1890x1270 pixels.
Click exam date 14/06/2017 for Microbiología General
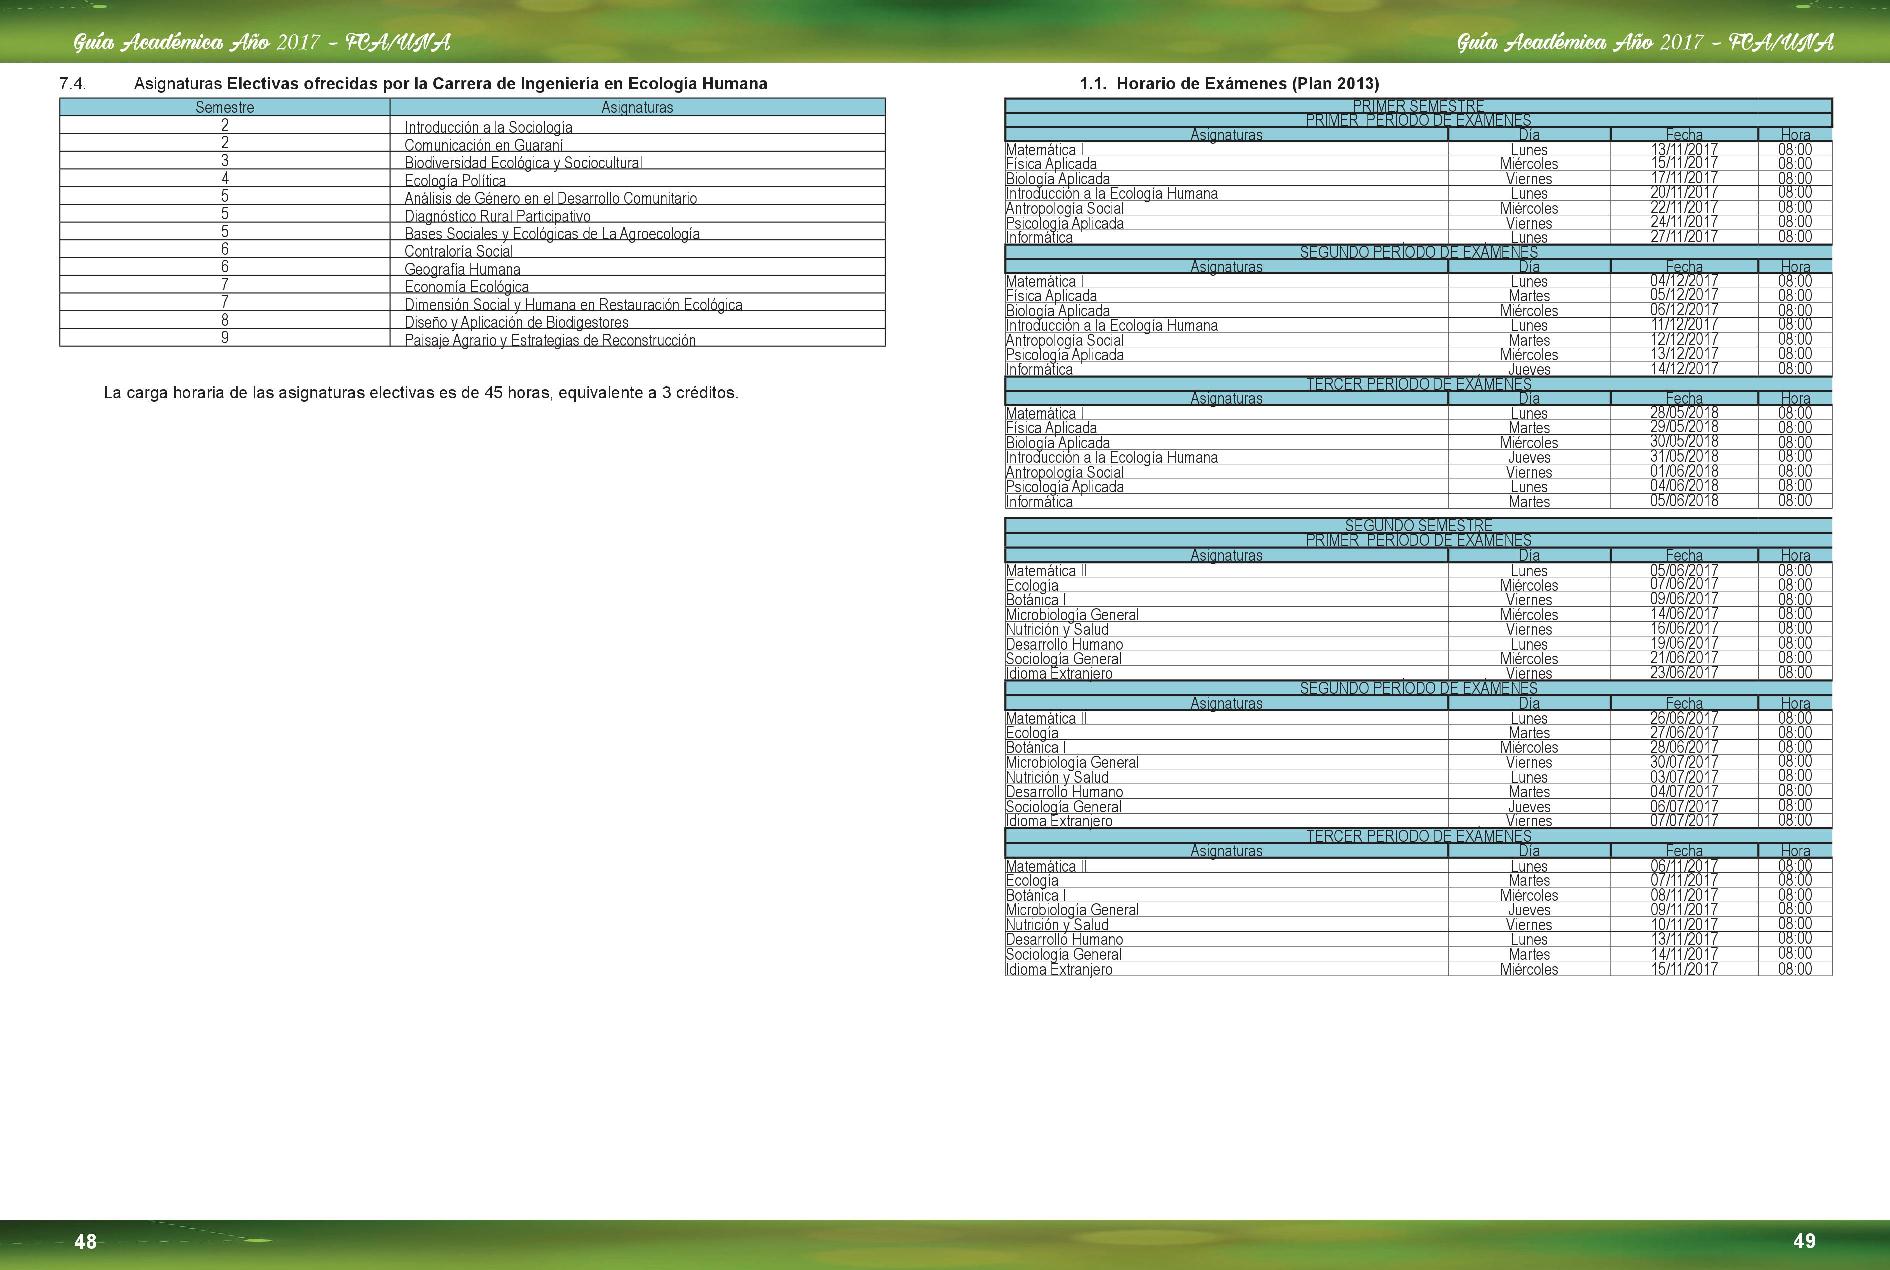[x=1684, y=614]
